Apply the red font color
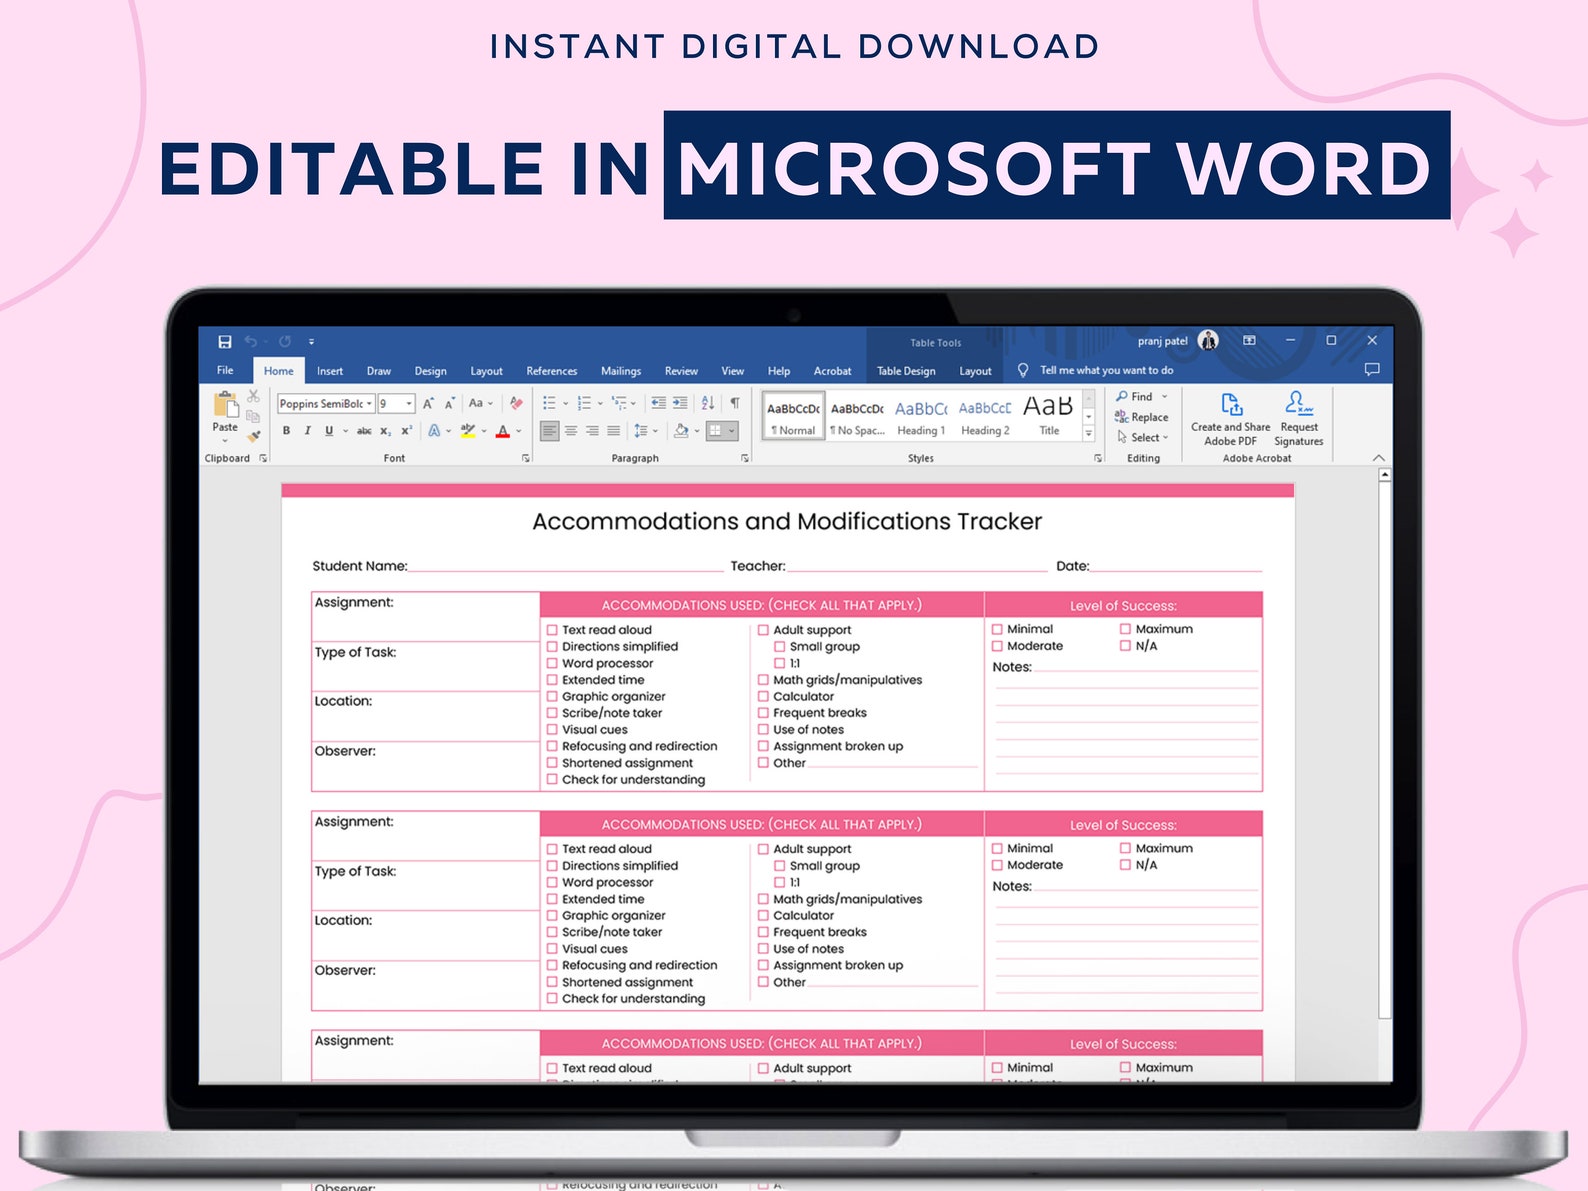Screen dimensions: 1588x1191 pyautogui.click(x=503, y=431)
